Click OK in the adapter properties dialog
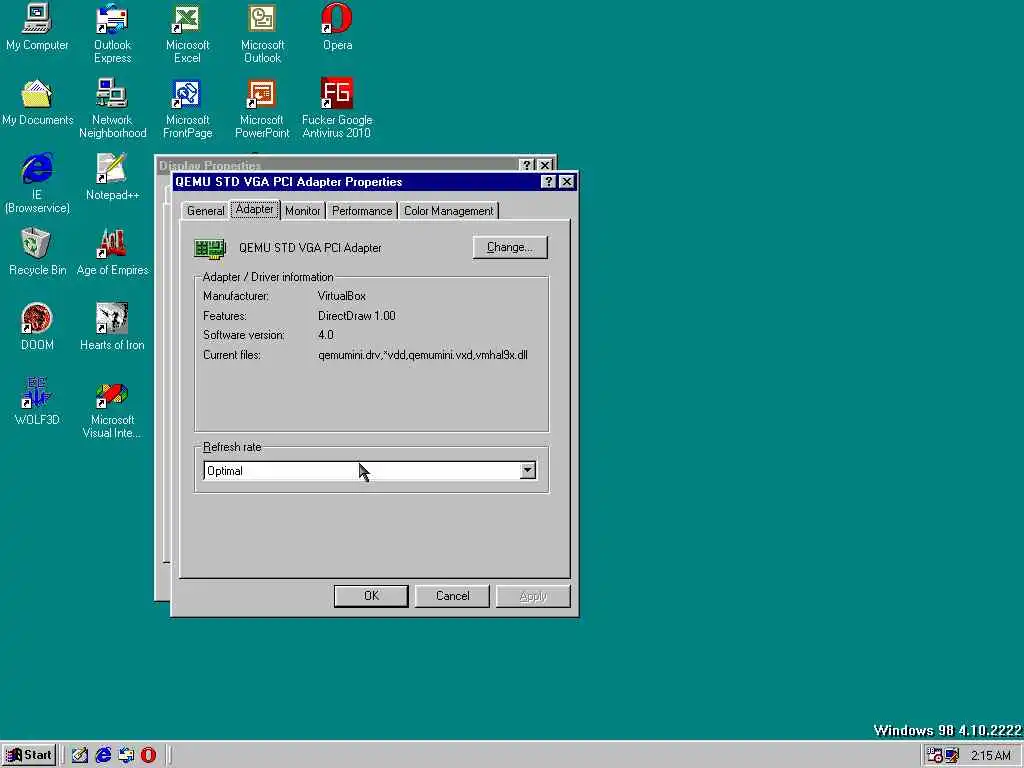Viewport: 1024px width, 768px height. tap(371, 596)
